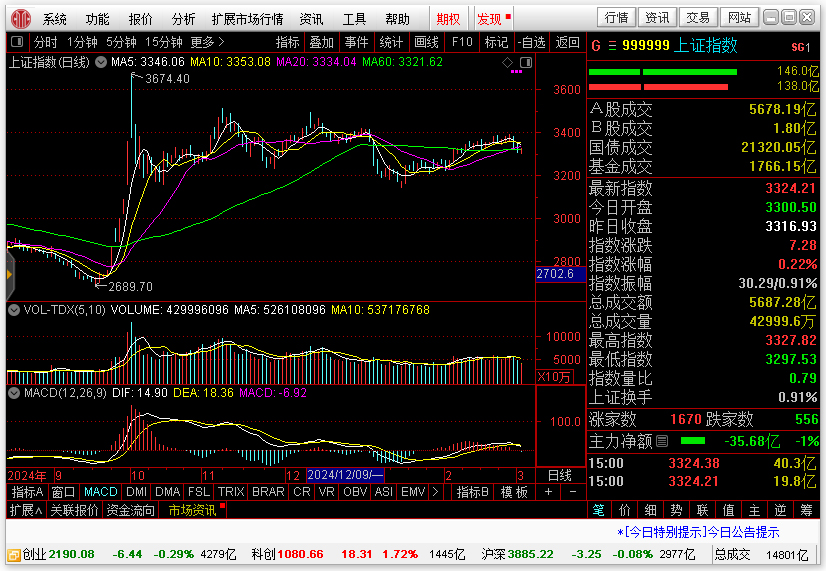Open the 资金流向 tab
This screenshot has width=826, height=571.
click(x=131, y=510)
